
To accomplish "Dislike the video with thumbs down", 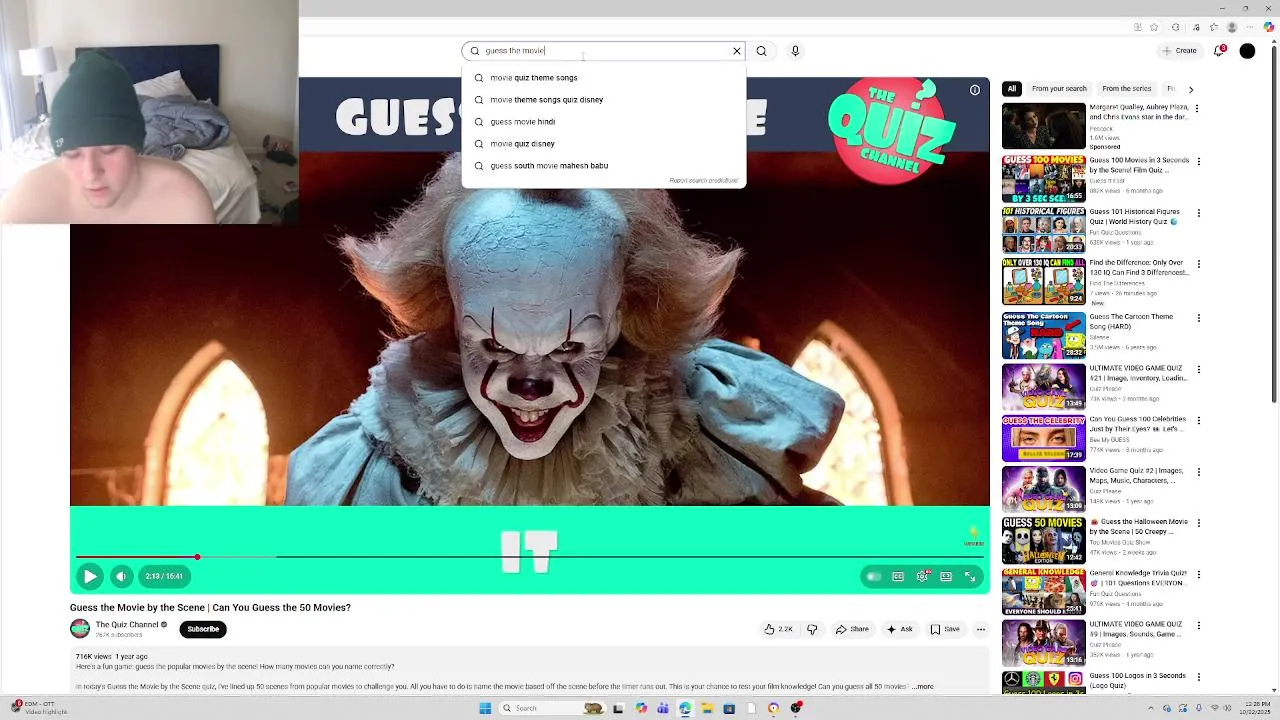I will [812, 629].
